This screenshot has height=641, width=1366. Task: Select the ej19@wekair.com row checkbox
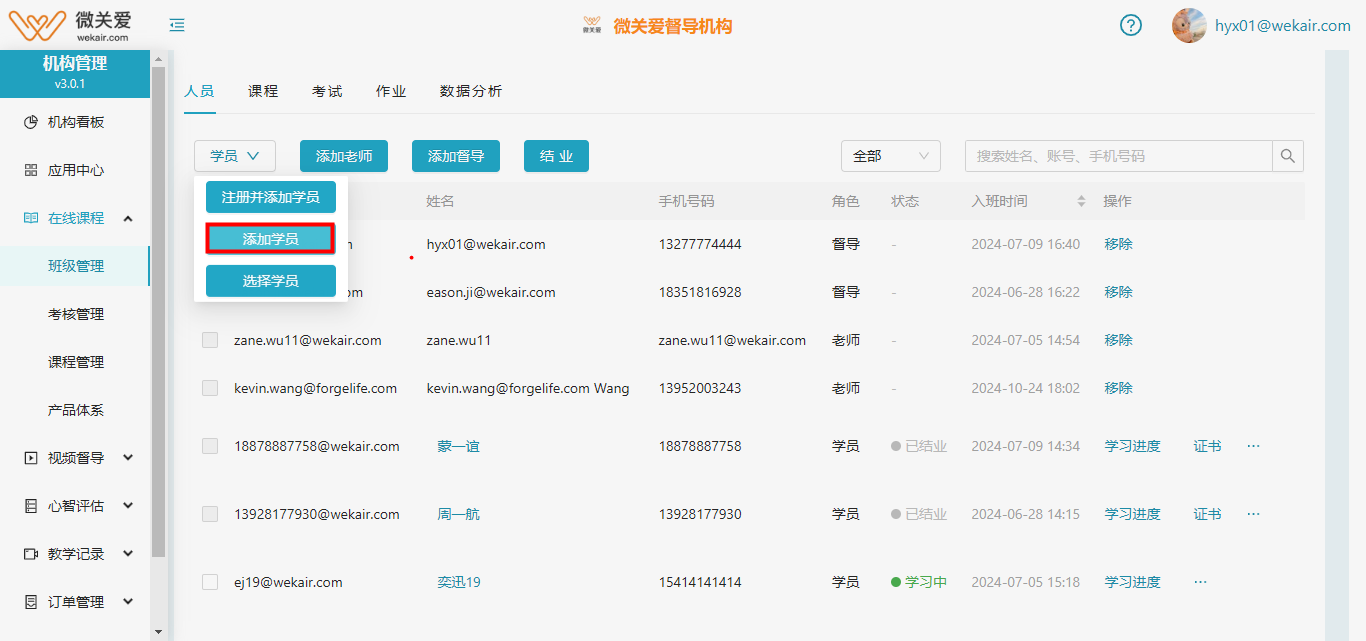pyautogui.click(x=210, y=582)
